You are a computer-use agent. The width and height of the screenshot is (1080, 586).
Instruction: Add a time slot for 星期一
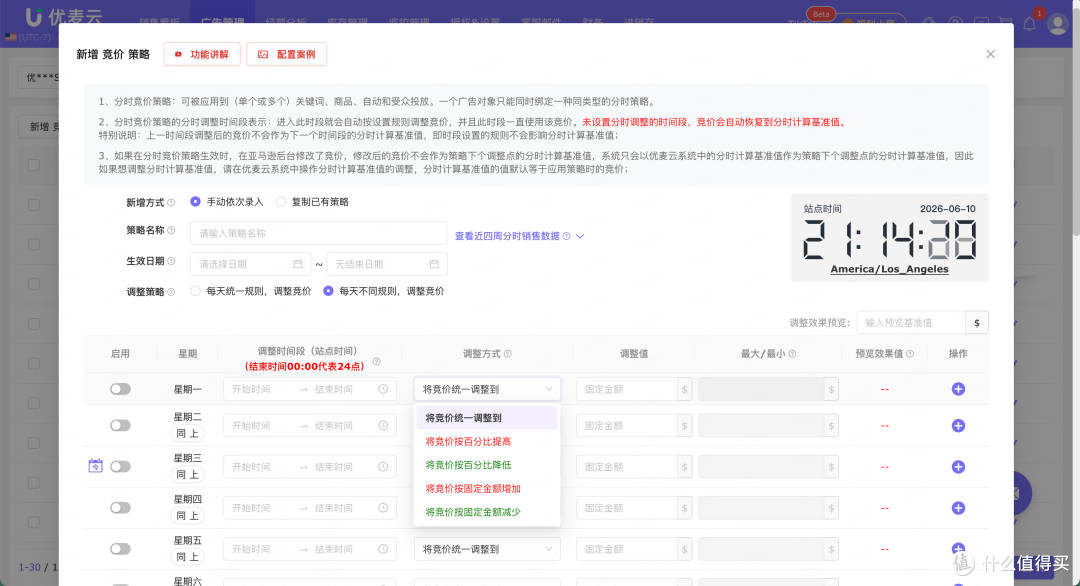click(x=958, y=389)
